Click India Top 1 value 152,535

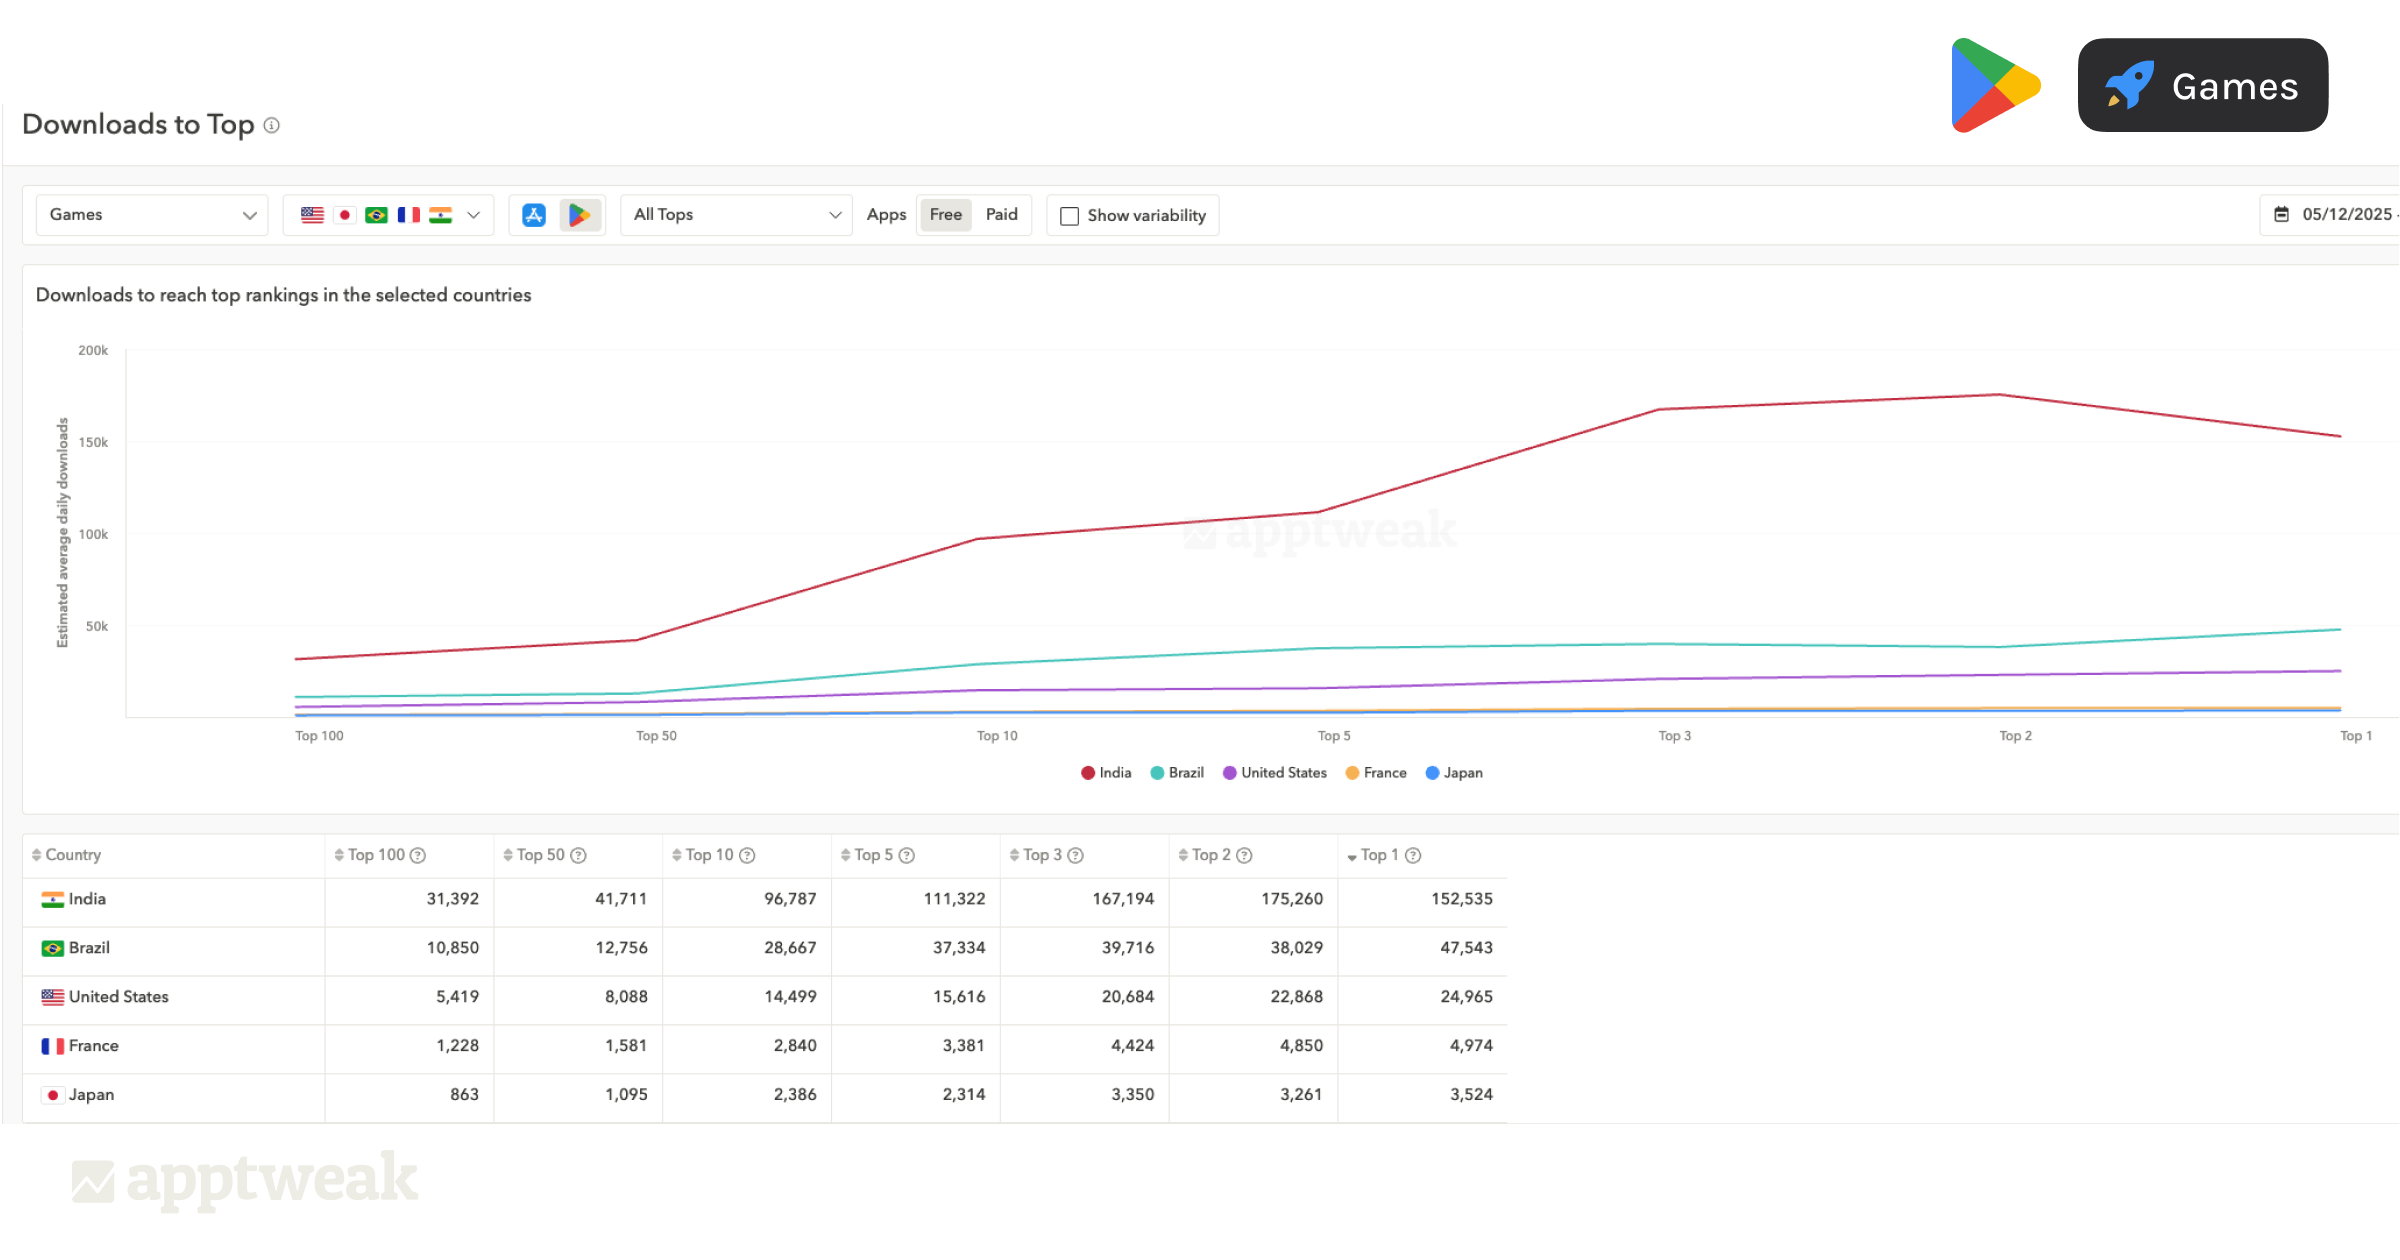click(1462, 900)
